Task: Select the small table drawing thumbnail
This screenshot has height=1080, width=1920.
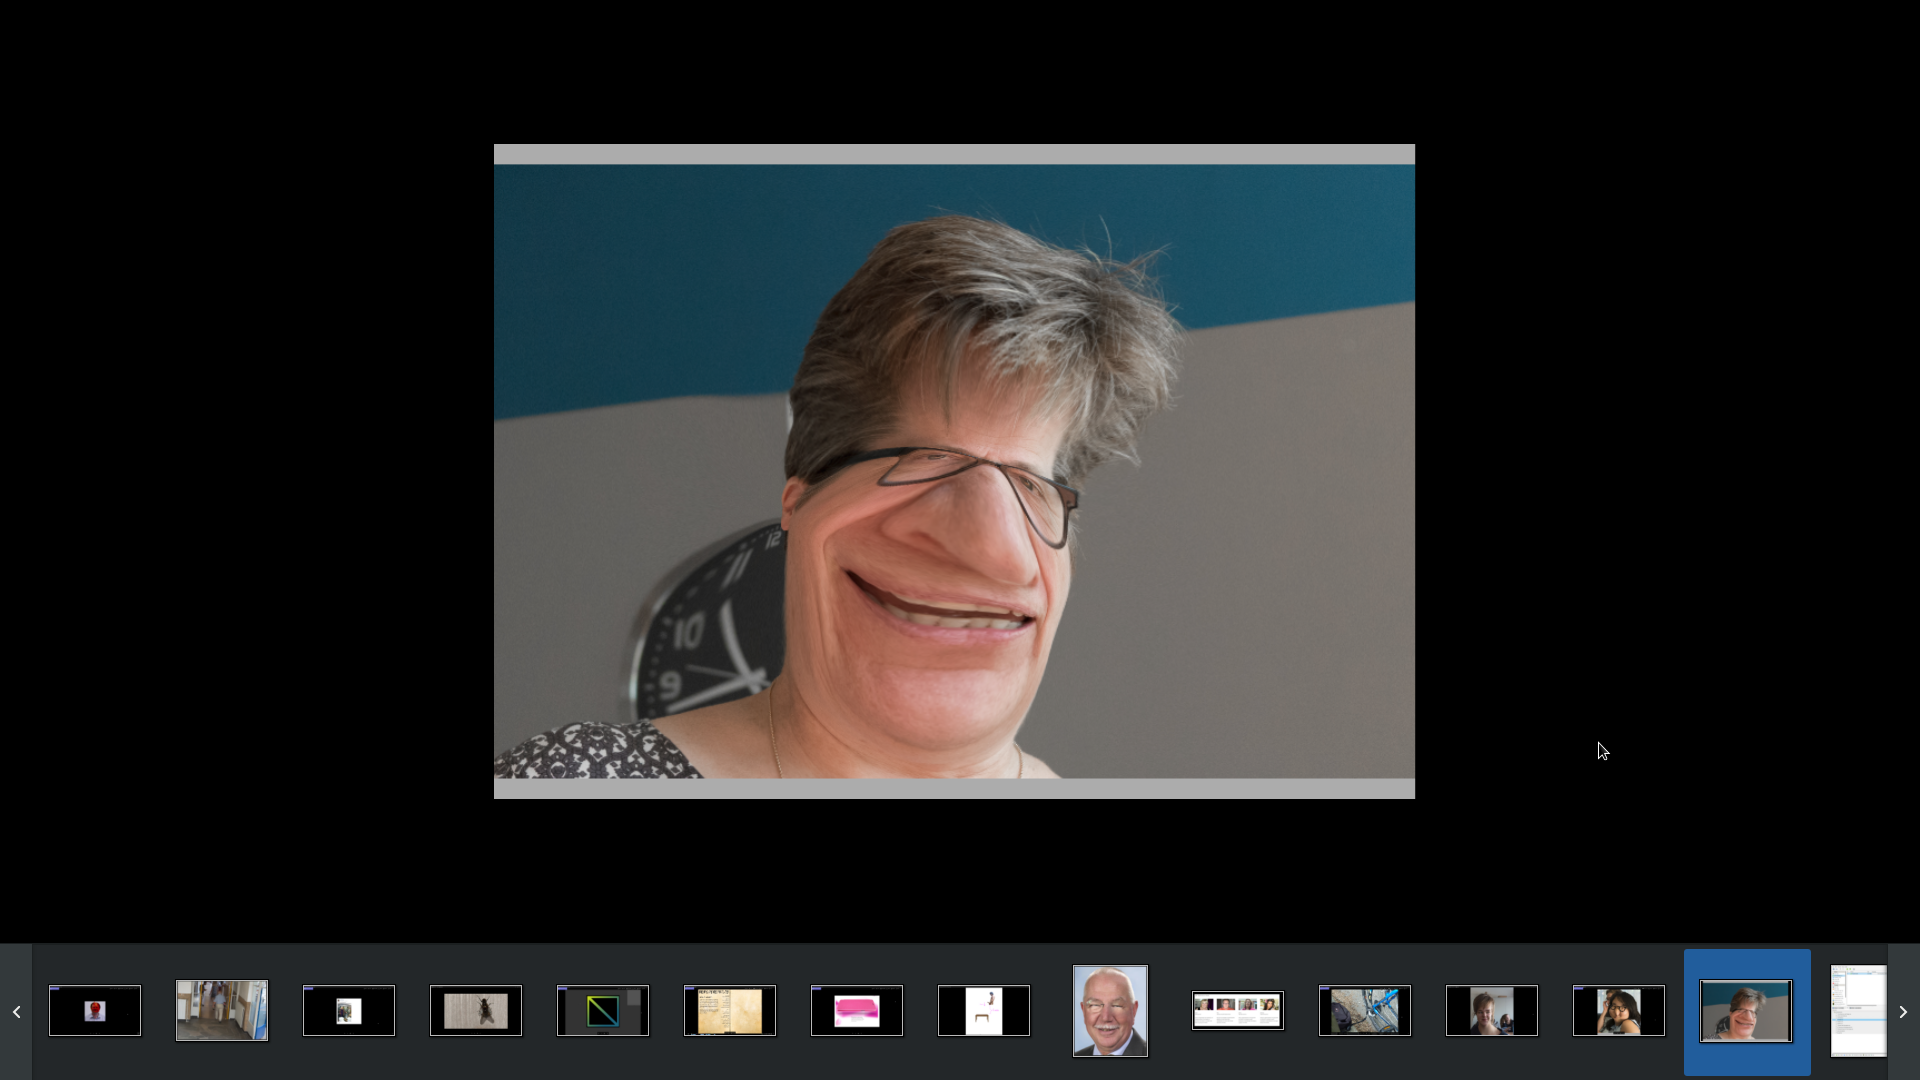Action: (984, 1011)
